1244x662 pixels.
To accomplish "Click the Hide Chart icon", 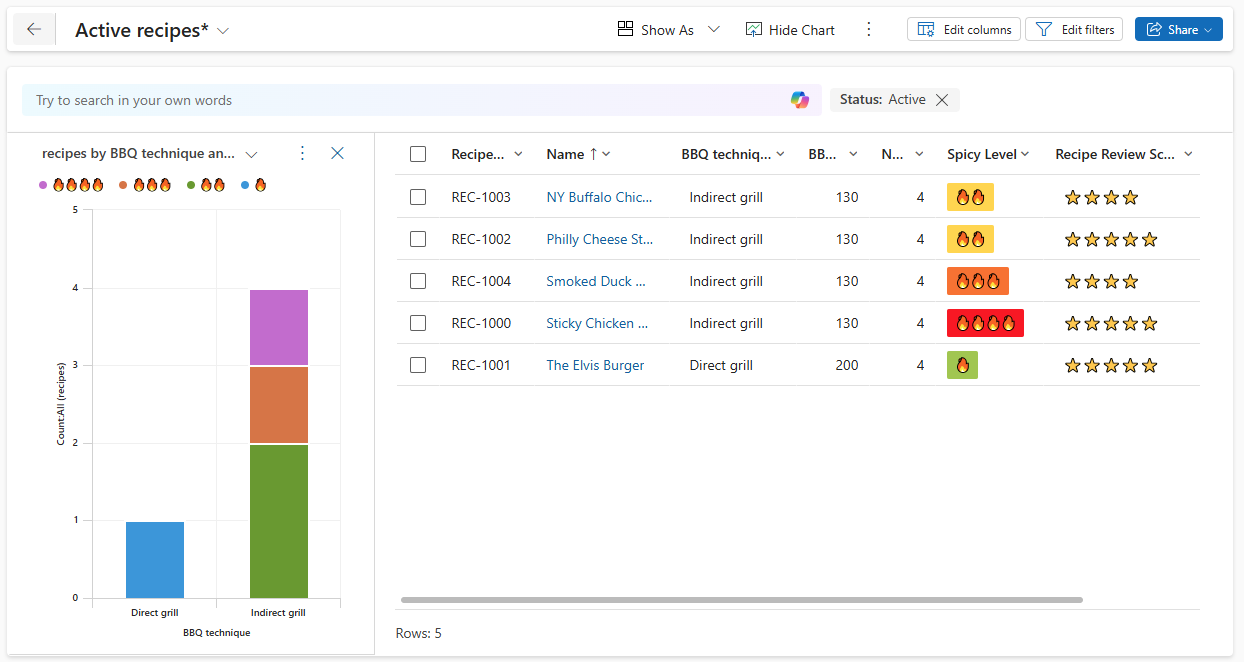I will tap(753, 29).
